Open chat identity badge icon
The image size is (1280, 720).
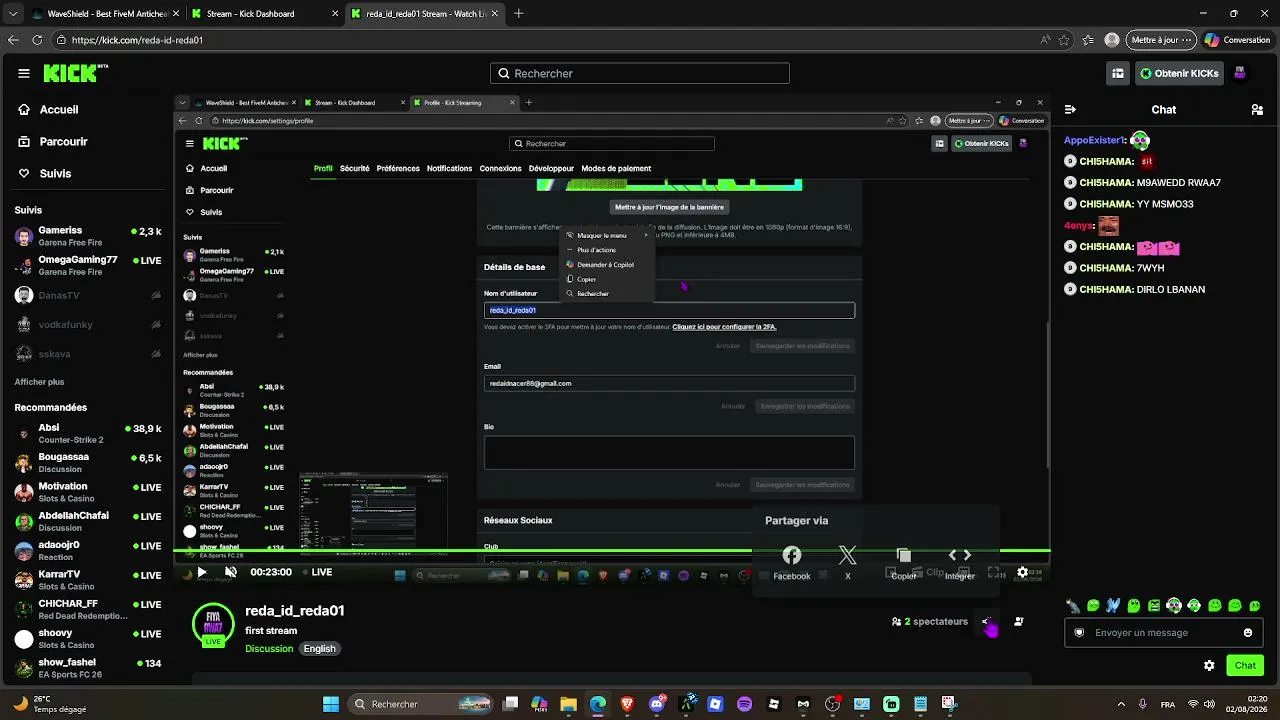click(x=1079, y=633)
